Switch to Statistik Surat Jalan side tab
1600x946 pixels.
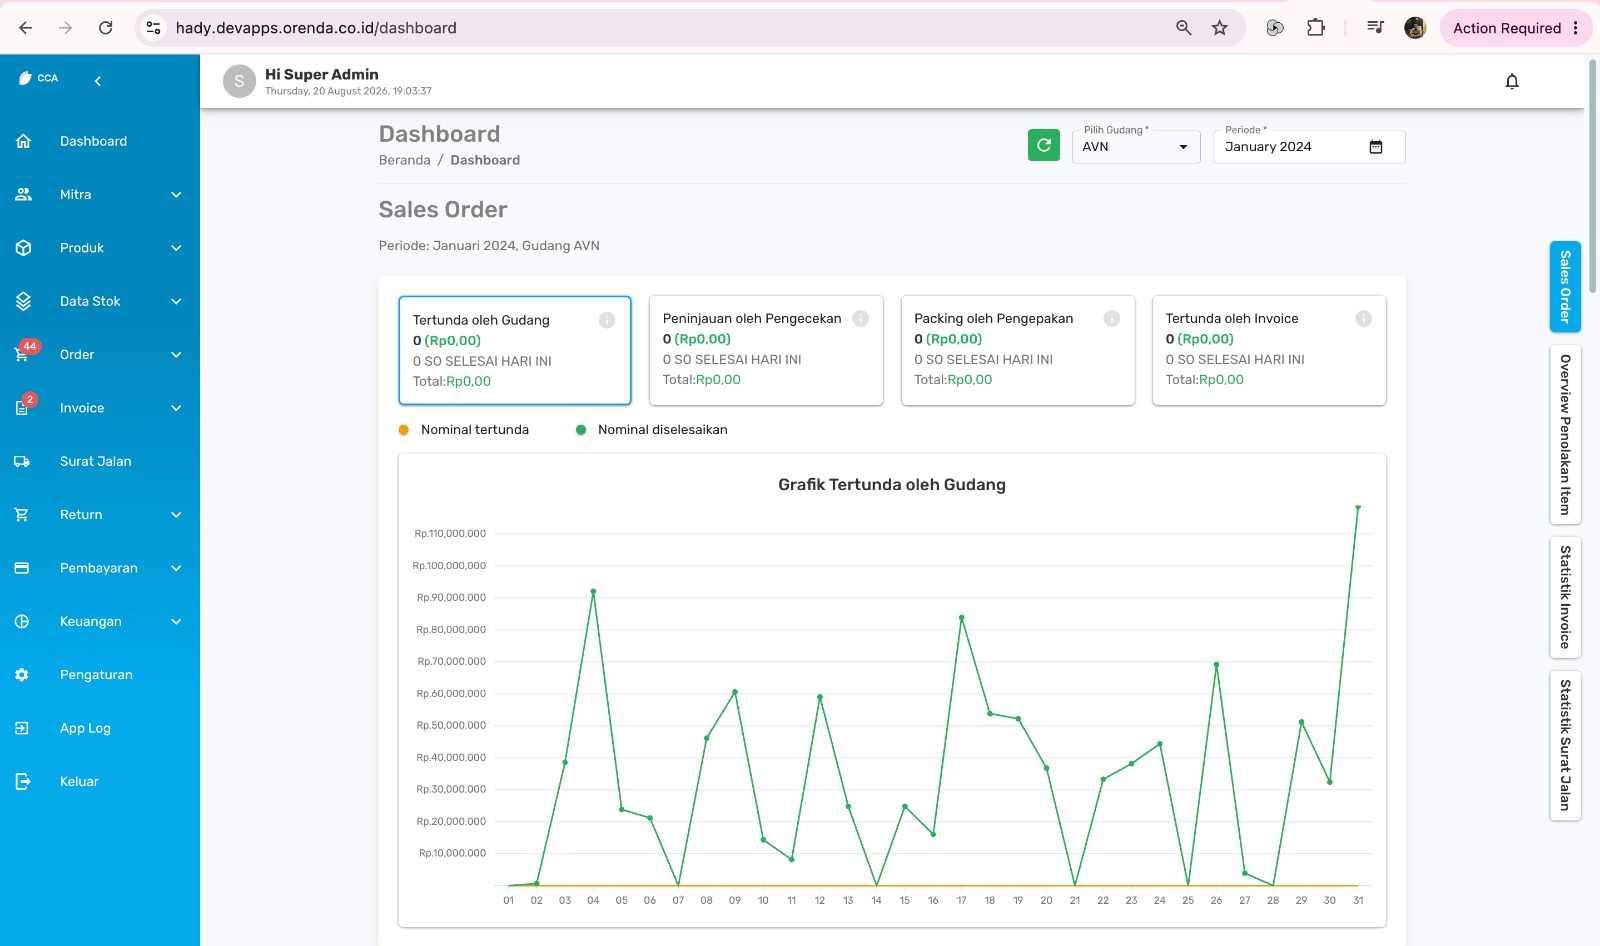1565,745
